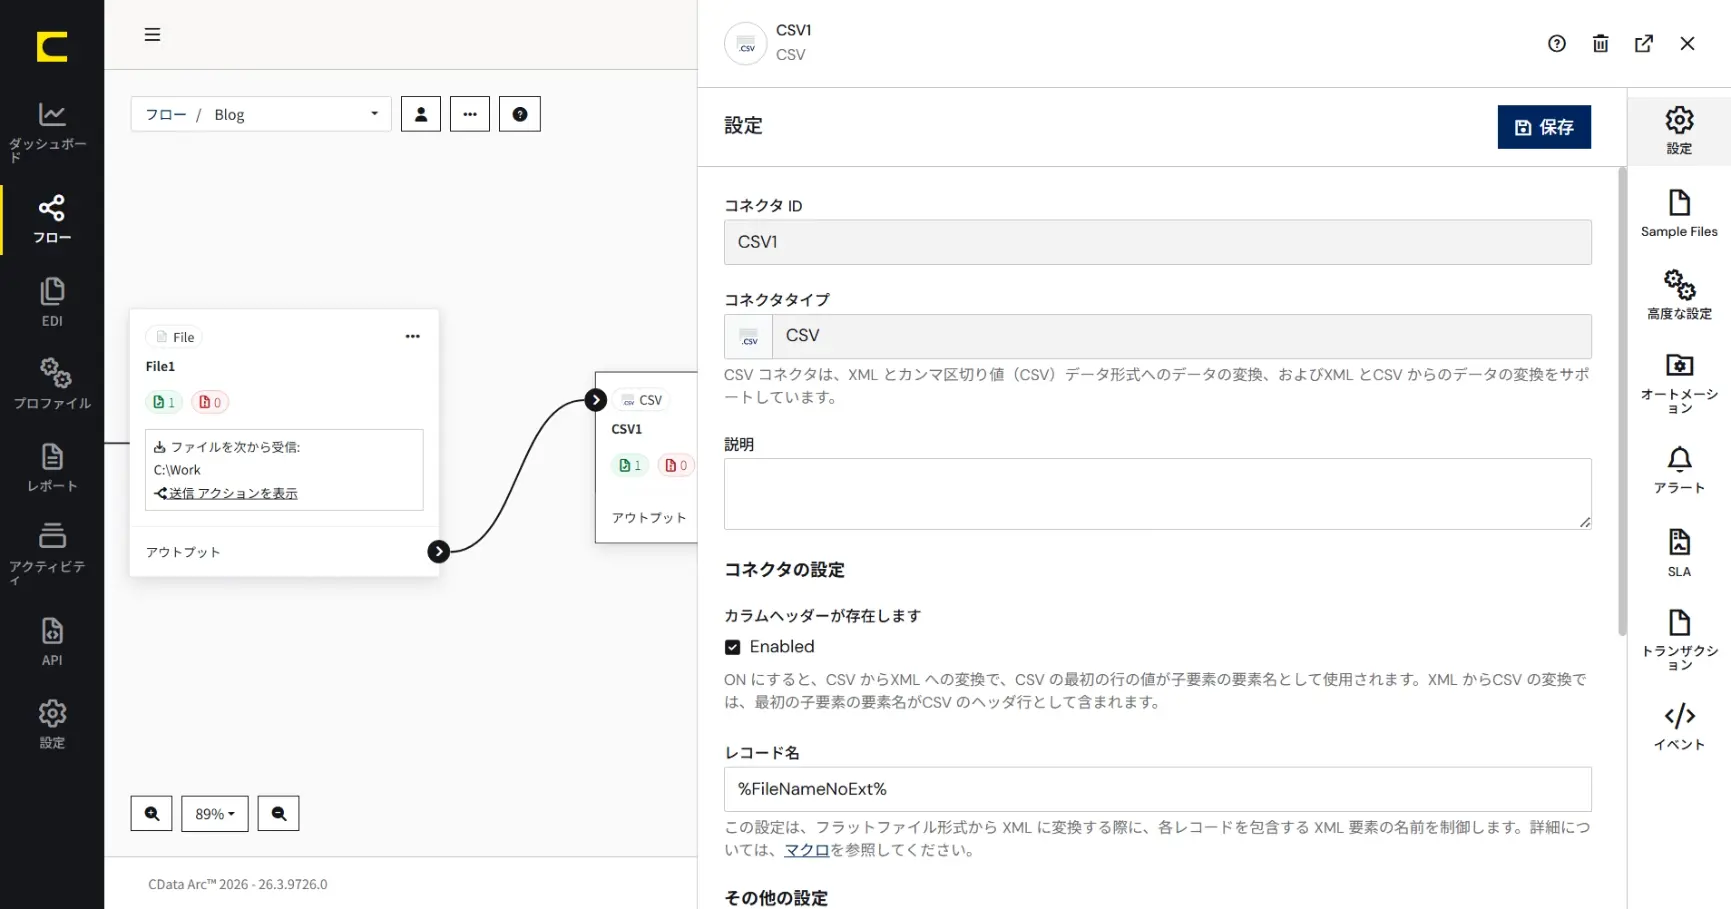Open help for the CSV1 connector
Viewport: 1731px width, 909px height.
pyautogui.click(x=1557, y=44)
